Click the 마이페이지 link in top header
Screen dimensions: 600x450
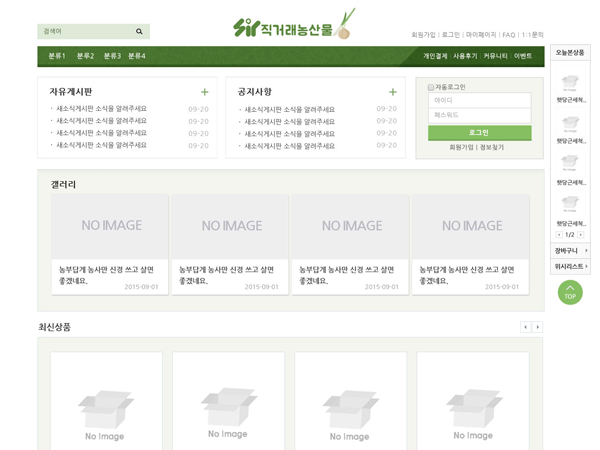pos(481,35)
